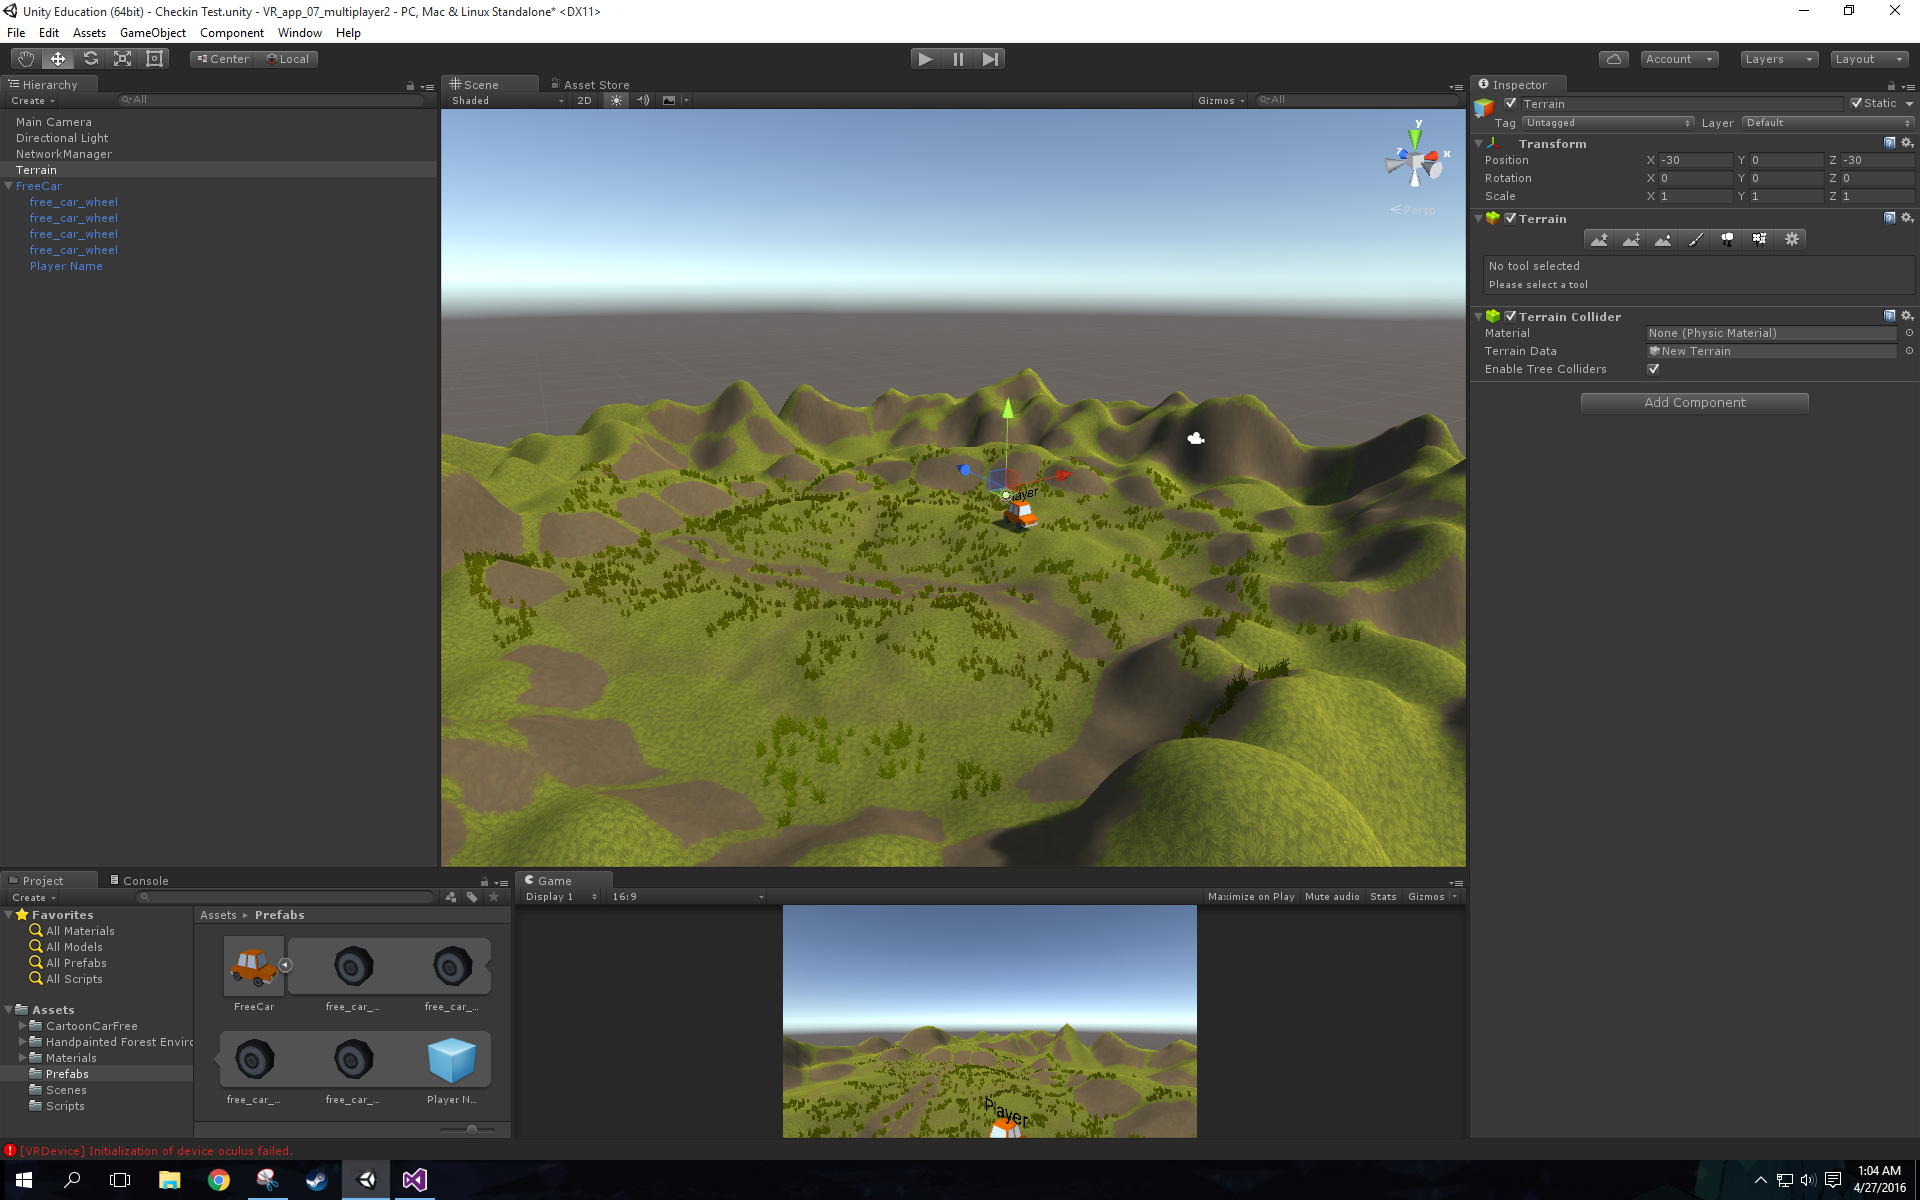Enable Tree Colliders on Terrain Collider
This screenshot has width=1920, height=1200.
coord(1654,368)
